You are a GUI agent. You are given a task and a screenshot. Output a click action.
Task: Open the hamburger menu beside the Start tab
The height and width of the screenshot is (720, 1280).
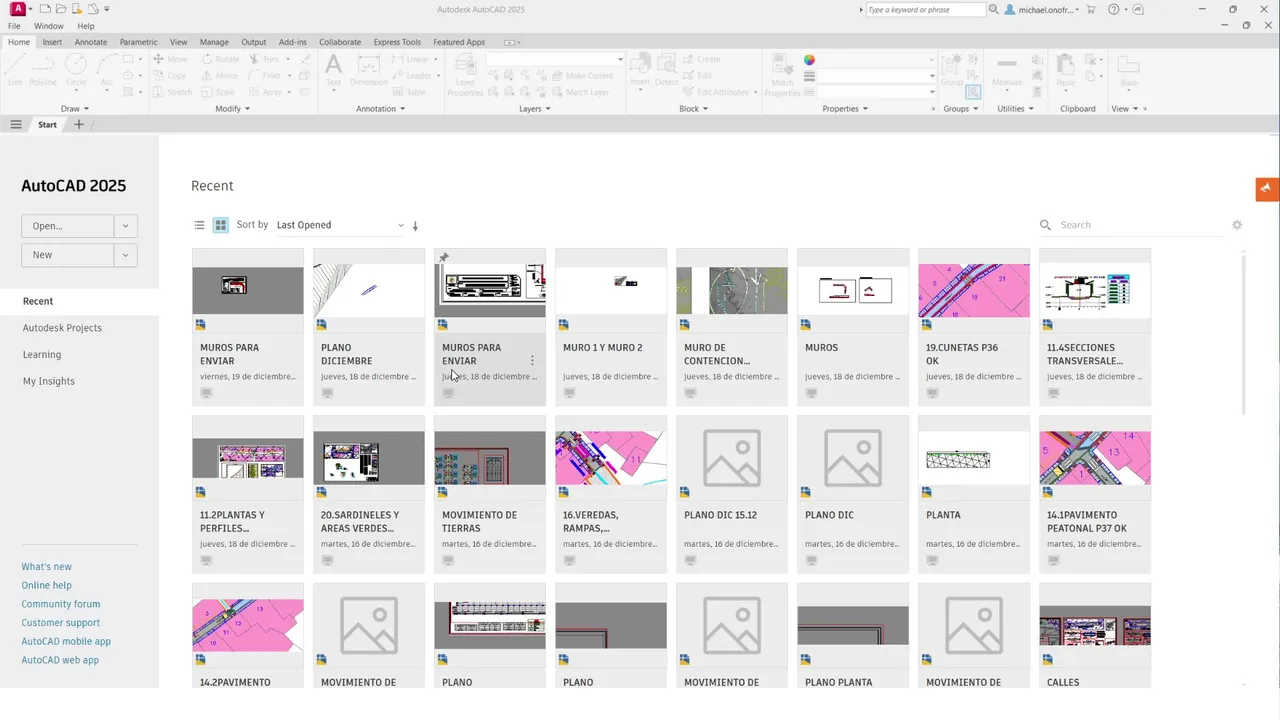point(16,125)
